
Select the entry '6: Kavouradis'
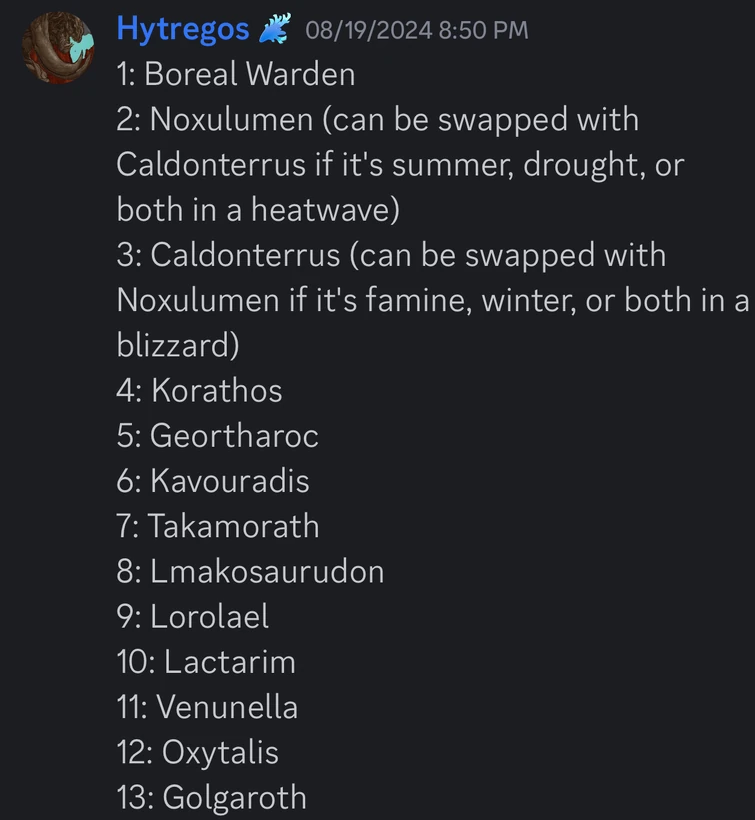point(211,481)
